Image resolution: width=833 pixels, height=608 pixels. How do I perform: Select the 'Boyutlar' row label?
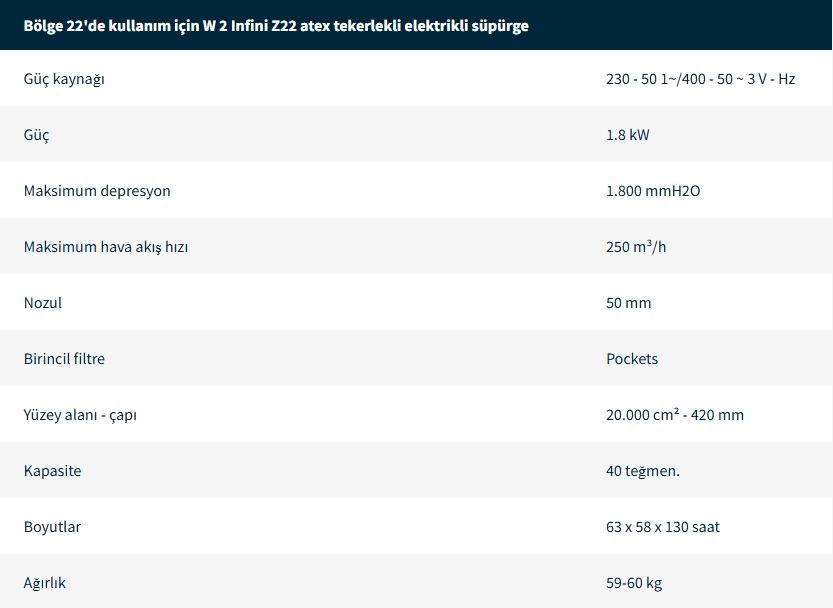[52, 526]
